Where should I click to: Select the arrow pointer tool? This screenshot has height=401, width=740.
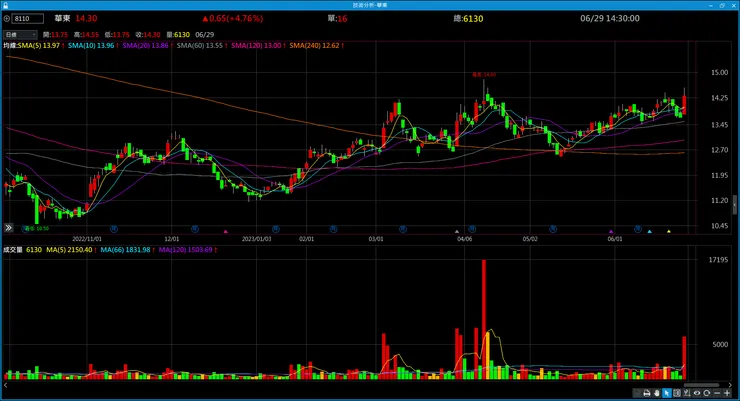pyautogui.click(x=667, y=393)
